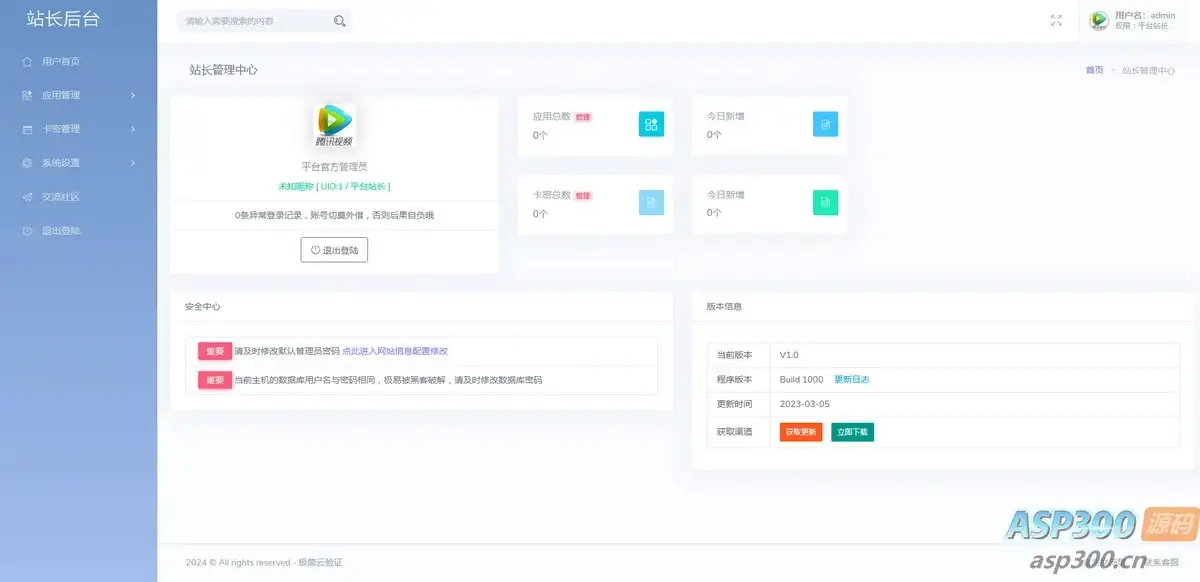1200x582 pixels.
Task: Click the search magnifier icon
Action: coord(340,21)
